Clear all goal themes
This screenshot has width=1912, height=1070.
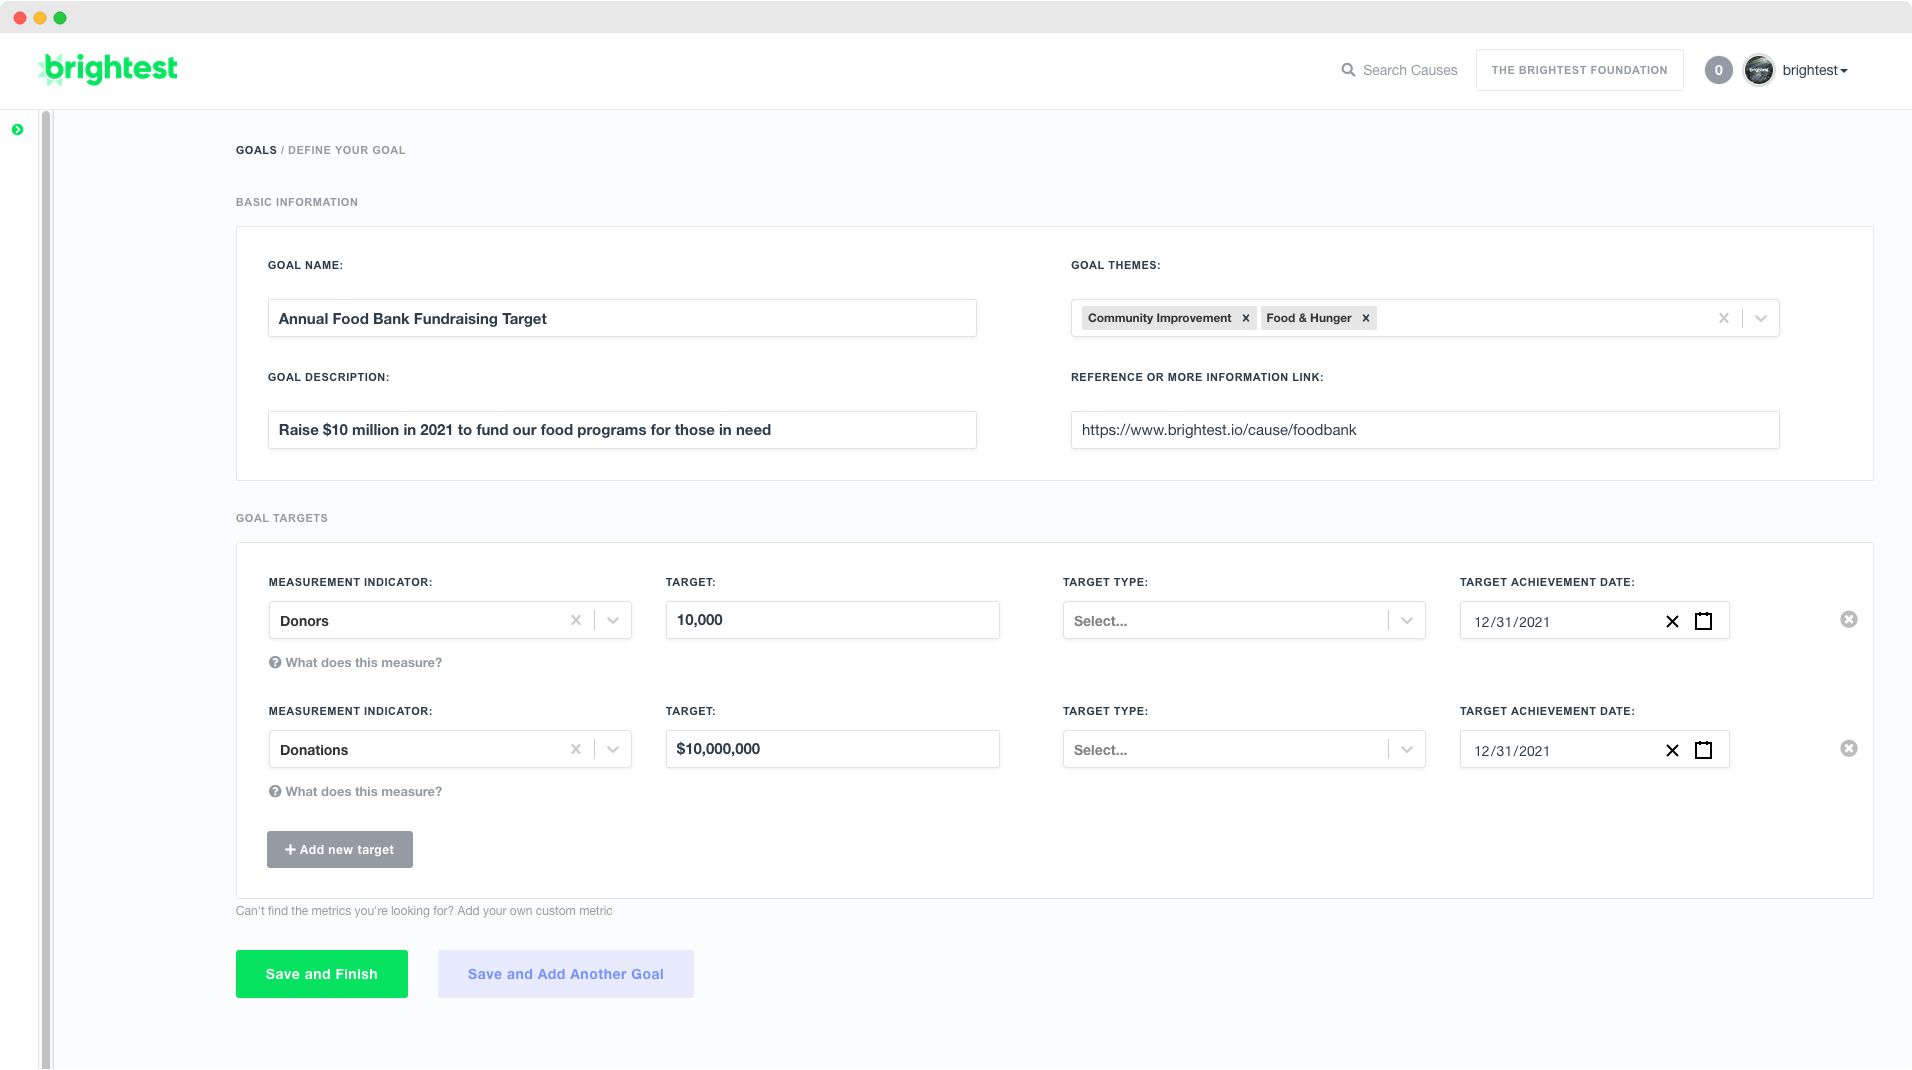tap(1724, 318)
